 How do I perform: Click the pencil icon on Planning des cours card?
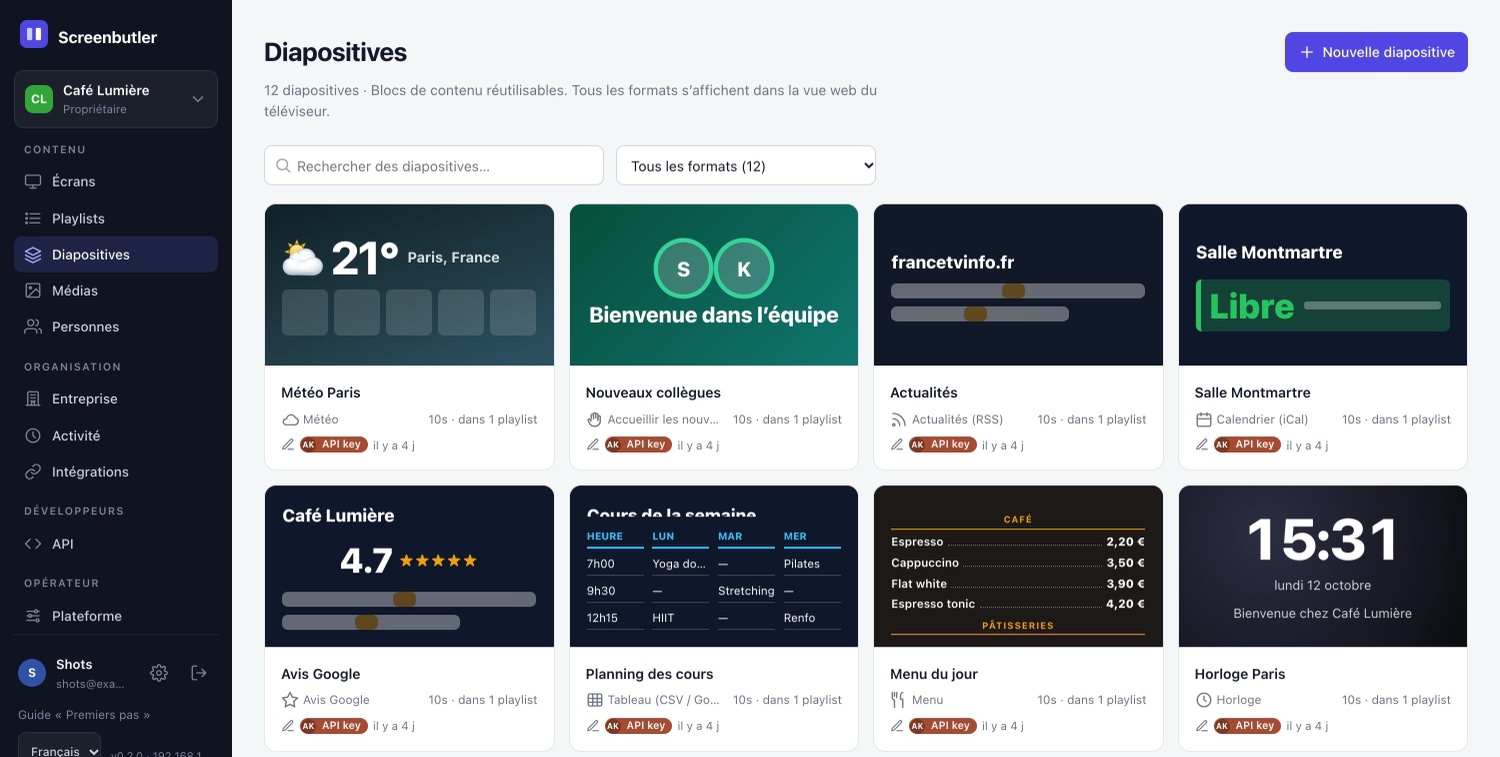tap(593, 726)
